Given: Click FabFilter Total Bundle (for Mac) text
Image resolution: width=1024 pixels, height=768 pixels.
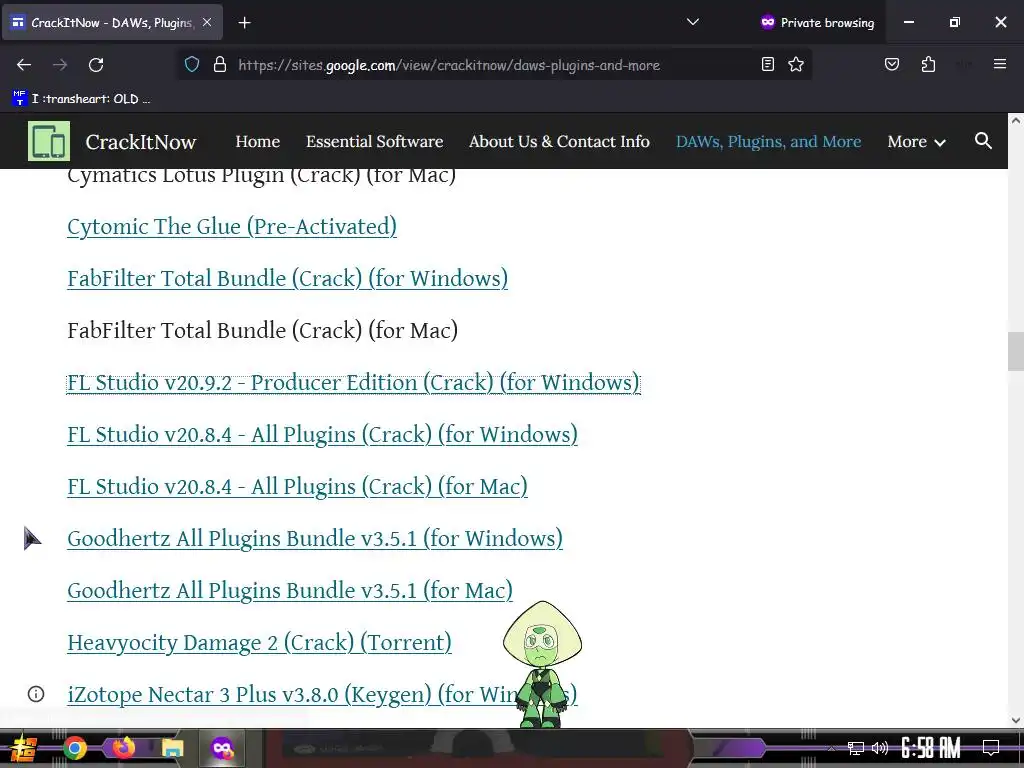Looking at the screenshot, I should (x=263, y=330).
